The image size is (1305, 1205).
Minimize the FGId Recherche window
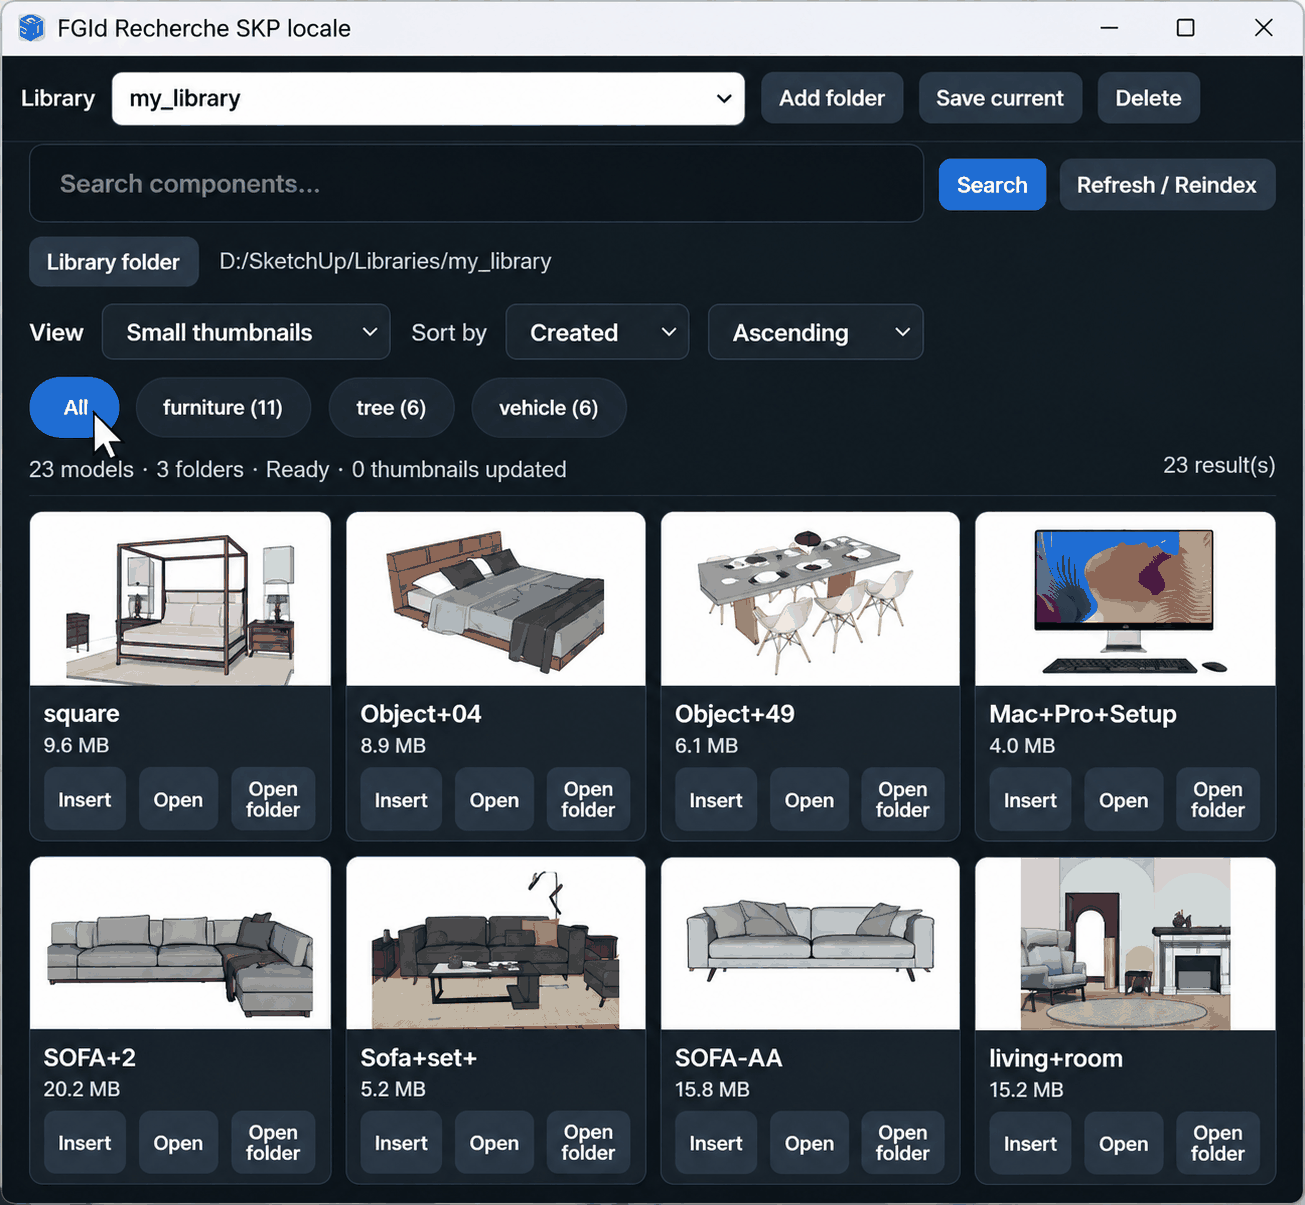click(1109, 28)
